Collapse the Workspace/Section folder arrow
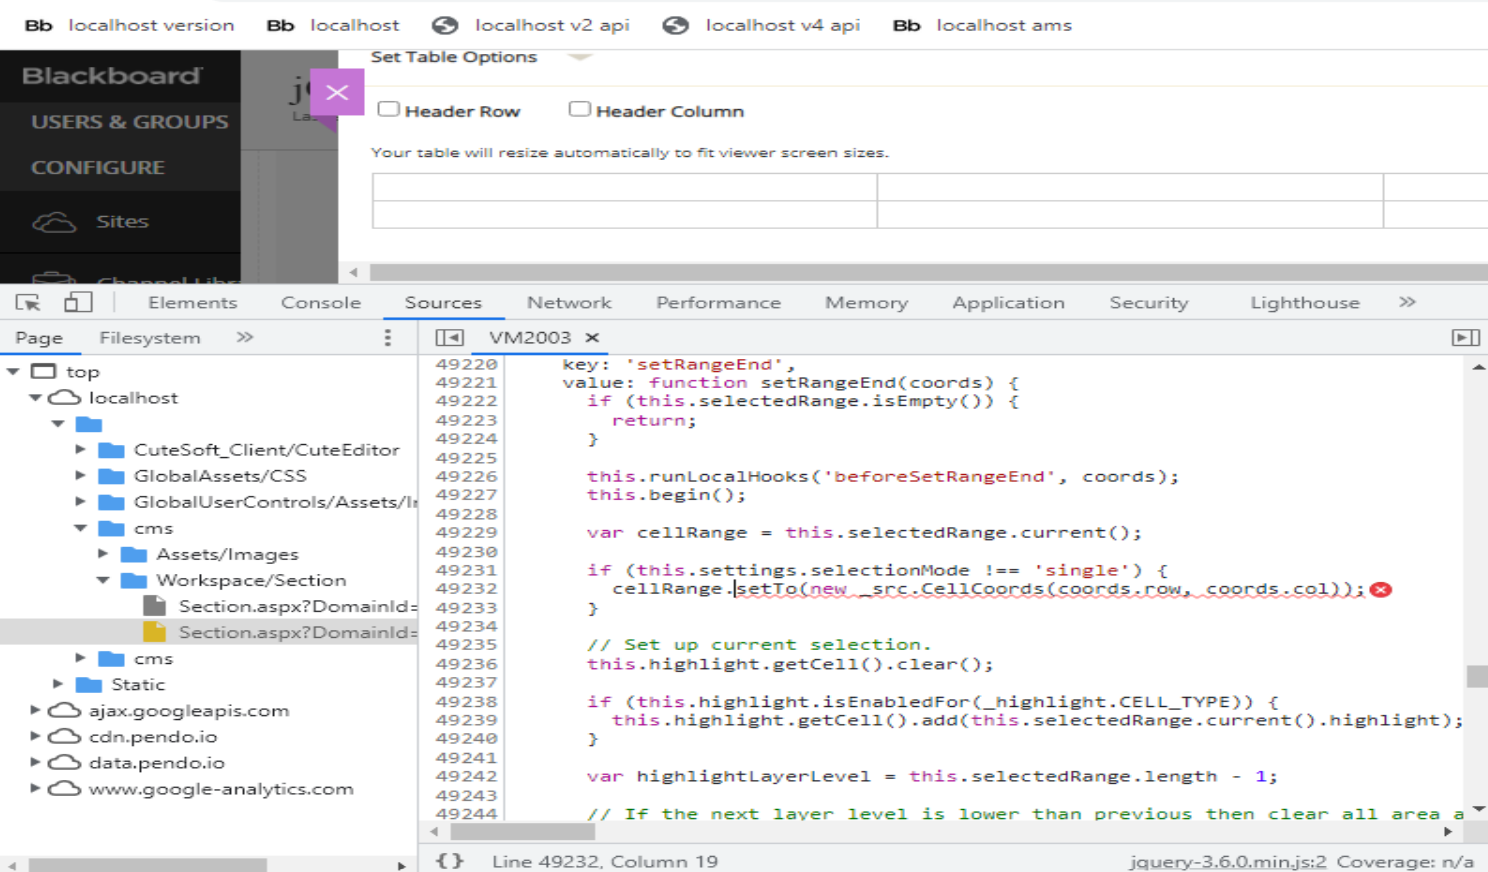1488x872 pixels. point(102,580)
